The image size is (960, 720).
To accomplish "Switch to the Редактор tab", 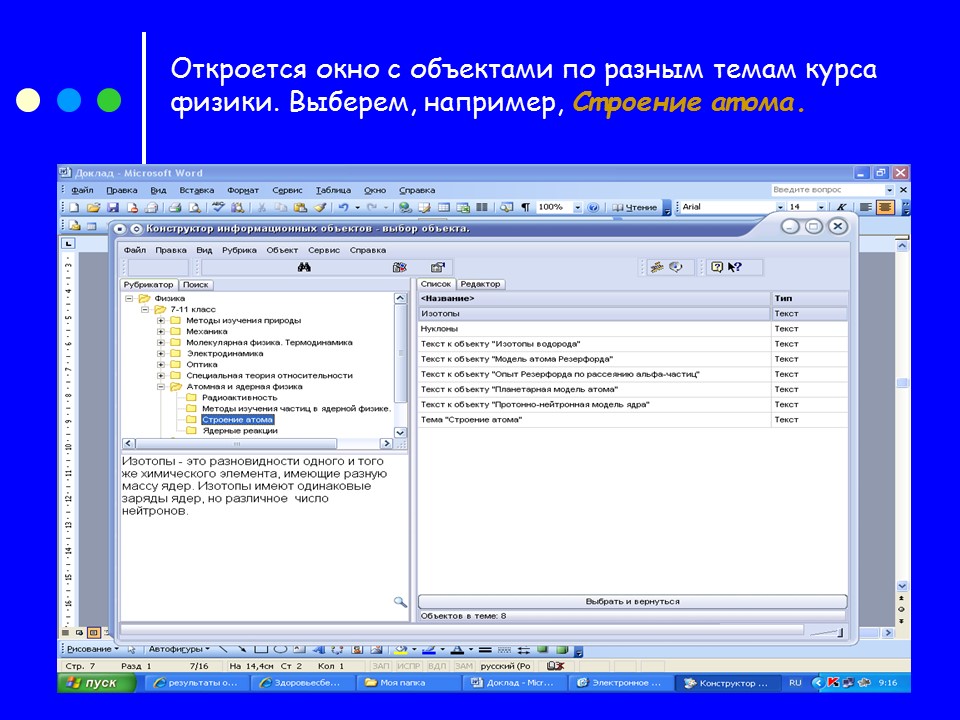I will tap(480, 284).
